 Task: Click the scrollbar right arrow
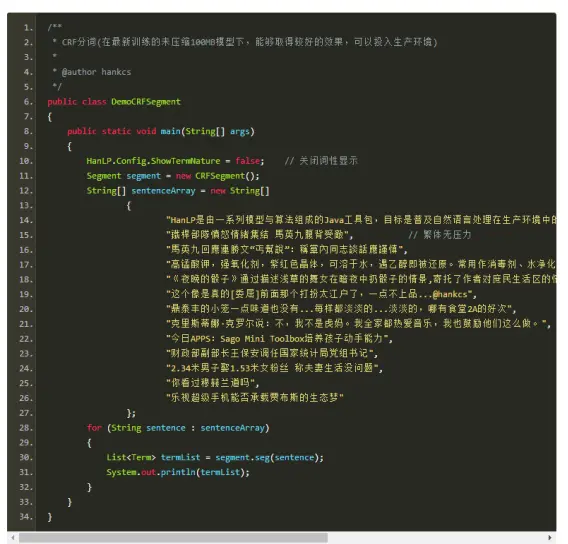550,537
